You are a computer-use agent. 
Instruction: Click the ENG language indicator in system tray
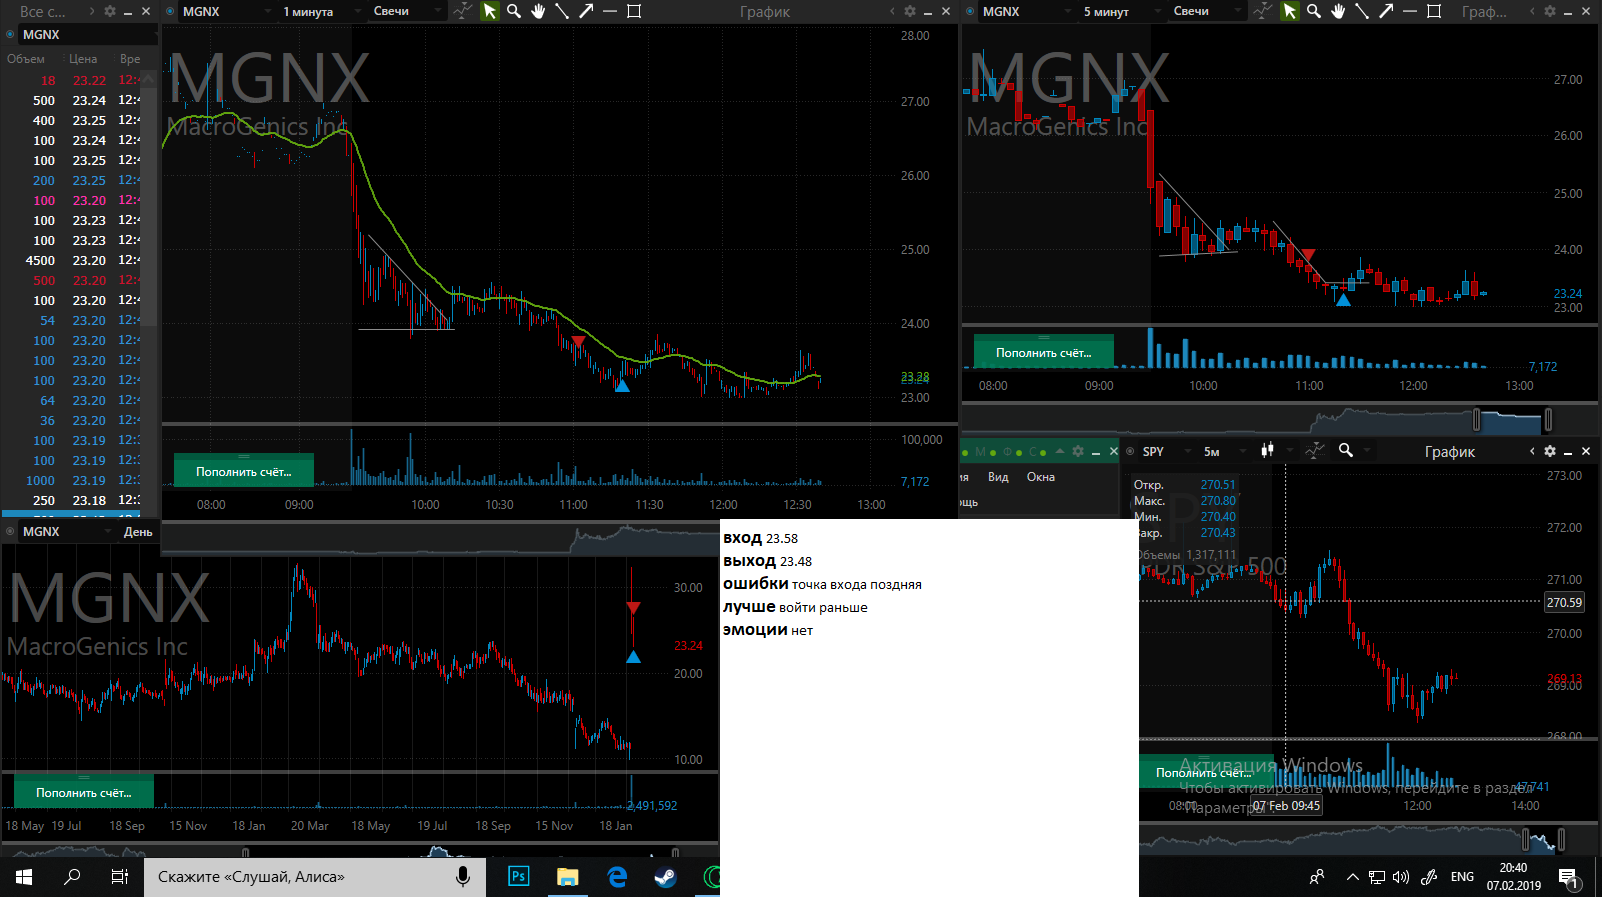[x=1462, y=877]
